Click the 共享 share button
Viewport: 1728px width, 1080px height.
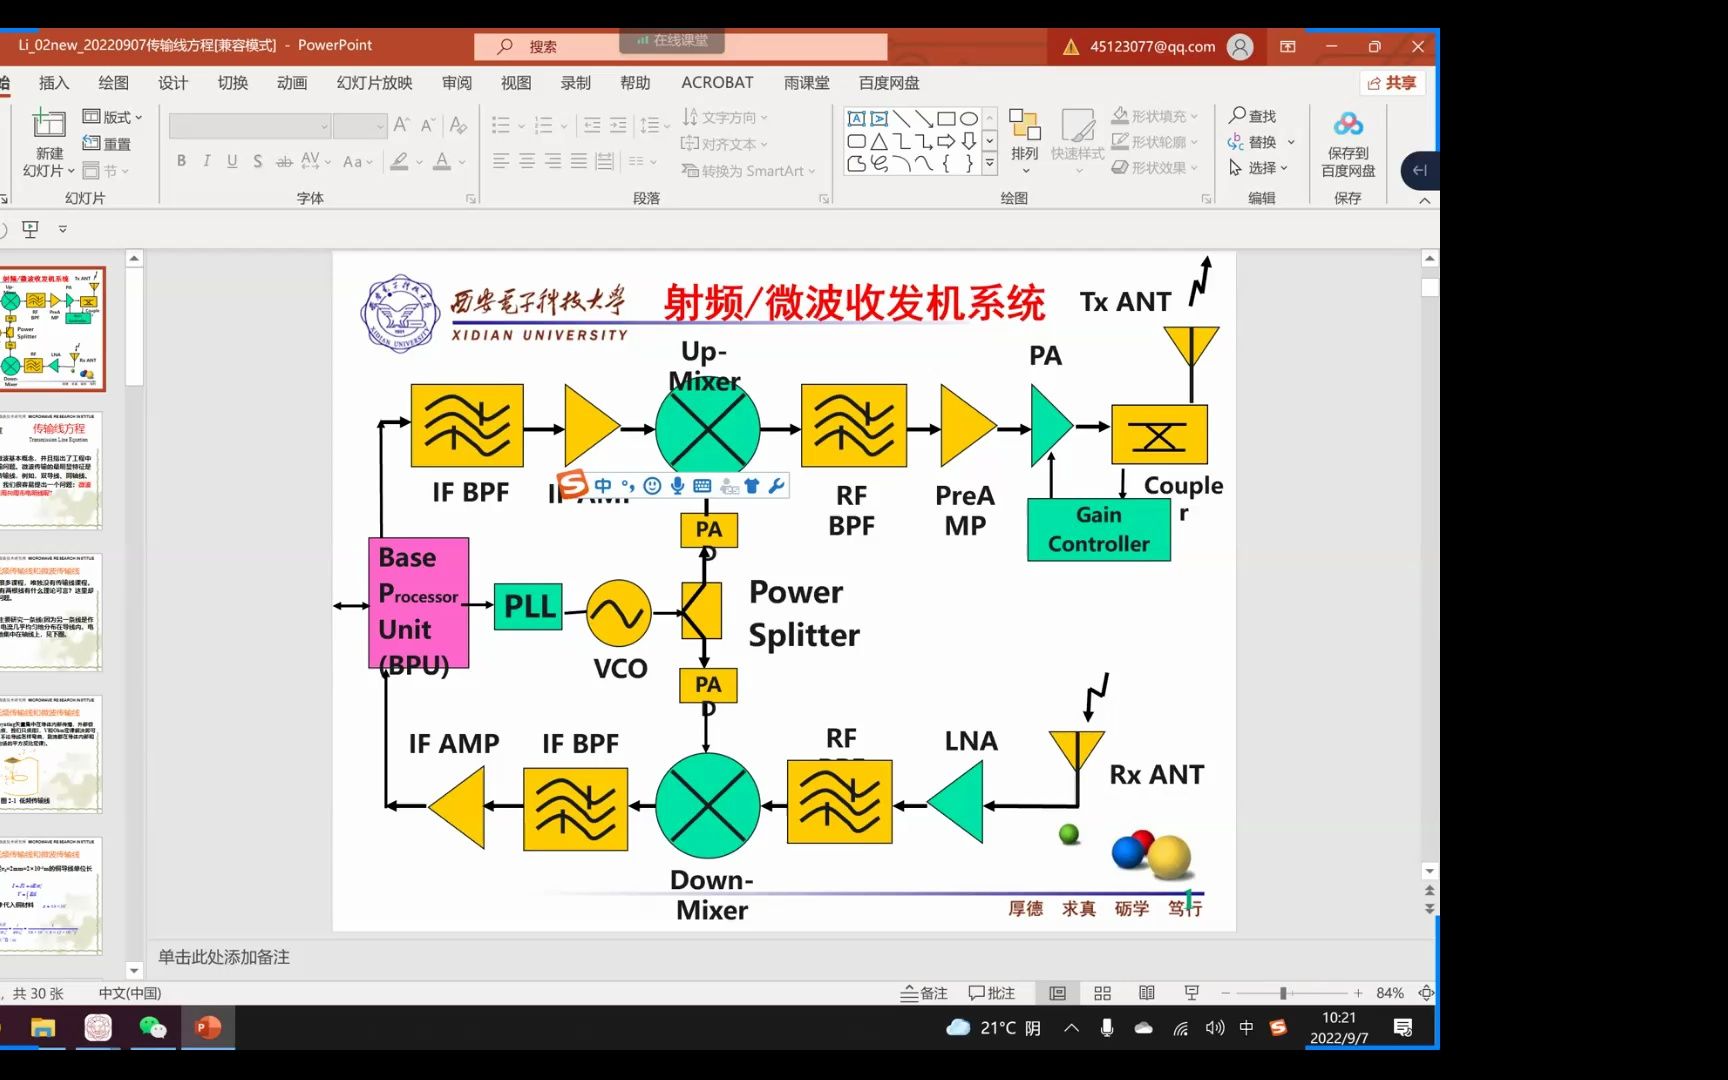(1392, 83)
